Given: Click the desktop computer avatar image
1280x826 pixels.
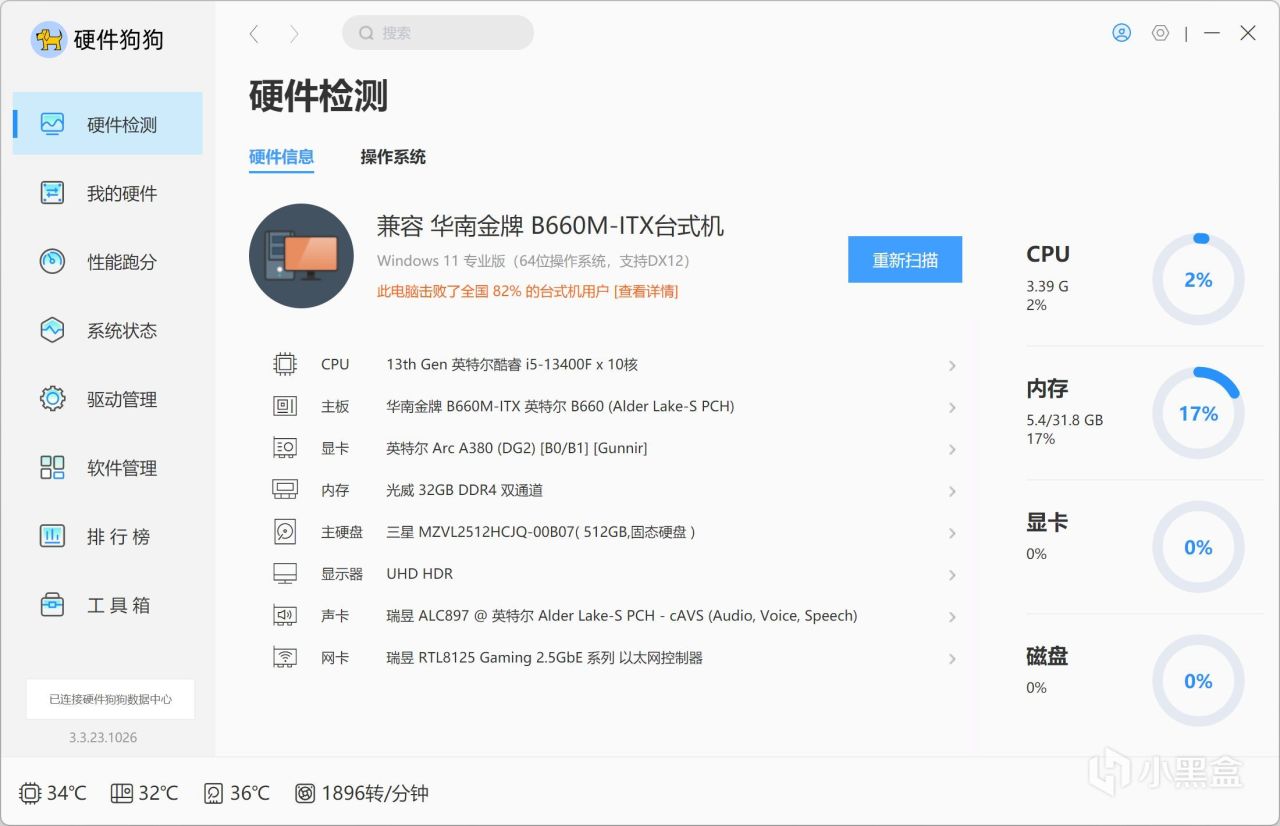Looking at the screenshot, I should [x=301, y=256].
